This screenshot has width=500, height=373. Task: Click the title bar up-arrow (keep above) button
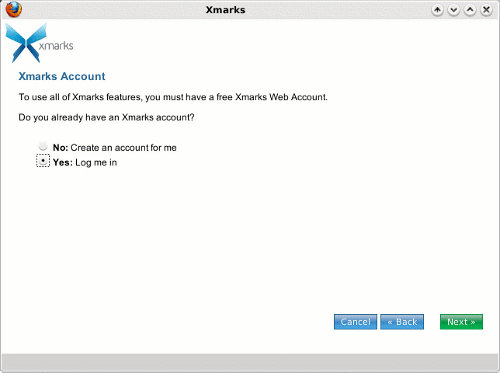pyautogui.click(x=437, y=10)
